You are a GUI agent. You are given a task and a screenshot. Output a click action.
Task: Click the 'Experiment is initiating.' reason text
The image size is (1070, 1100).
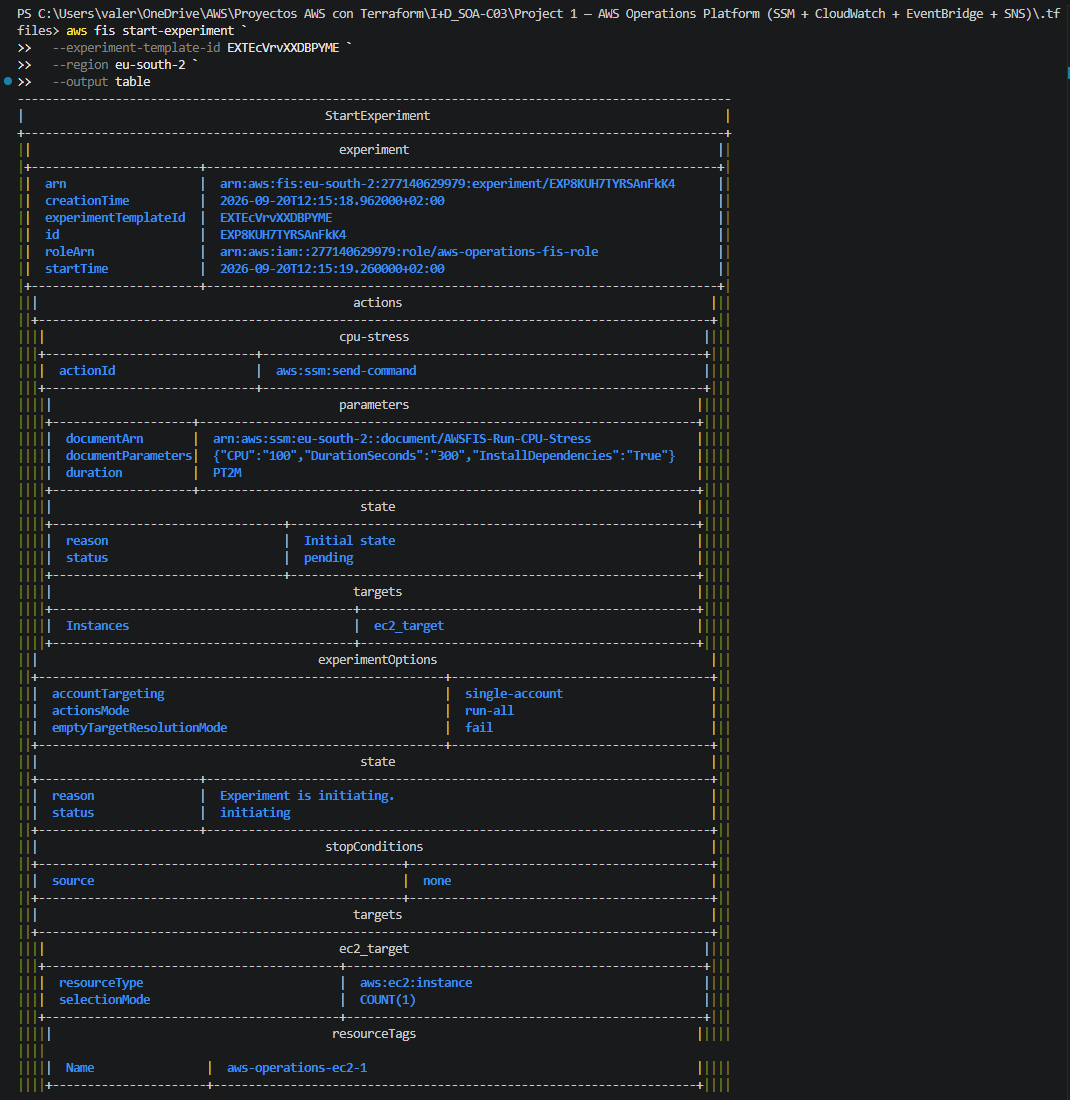pyautogui.click(x=307, y=796)
